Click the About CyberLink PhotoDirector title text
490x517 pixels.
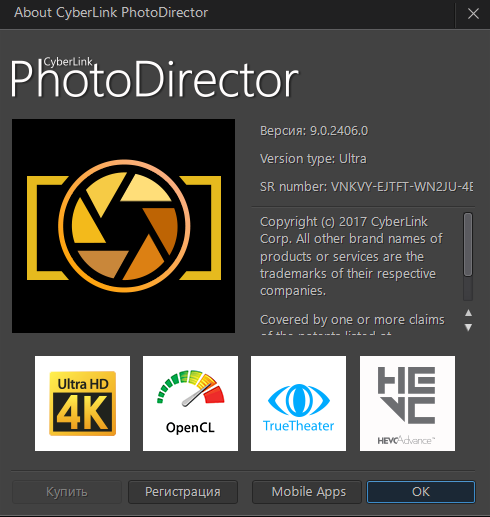click(111, 13)
